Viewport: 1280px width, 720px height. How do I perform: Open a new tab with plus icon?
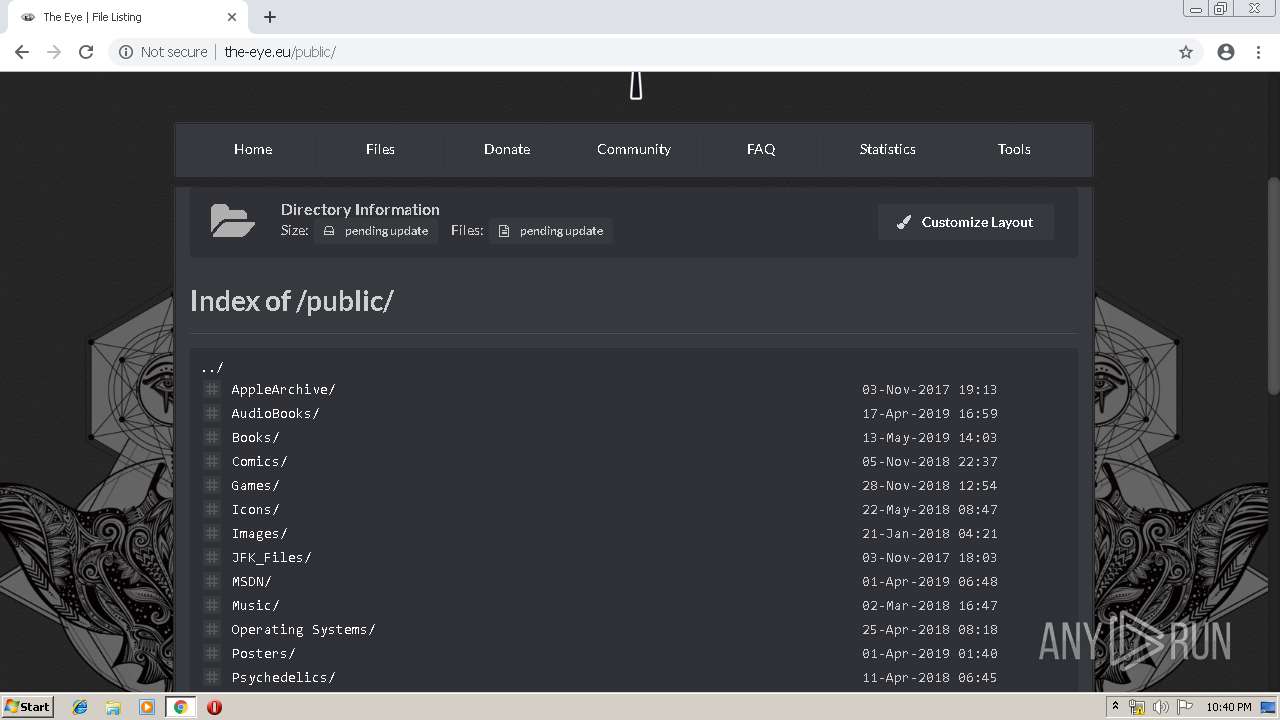coord(270,17)
